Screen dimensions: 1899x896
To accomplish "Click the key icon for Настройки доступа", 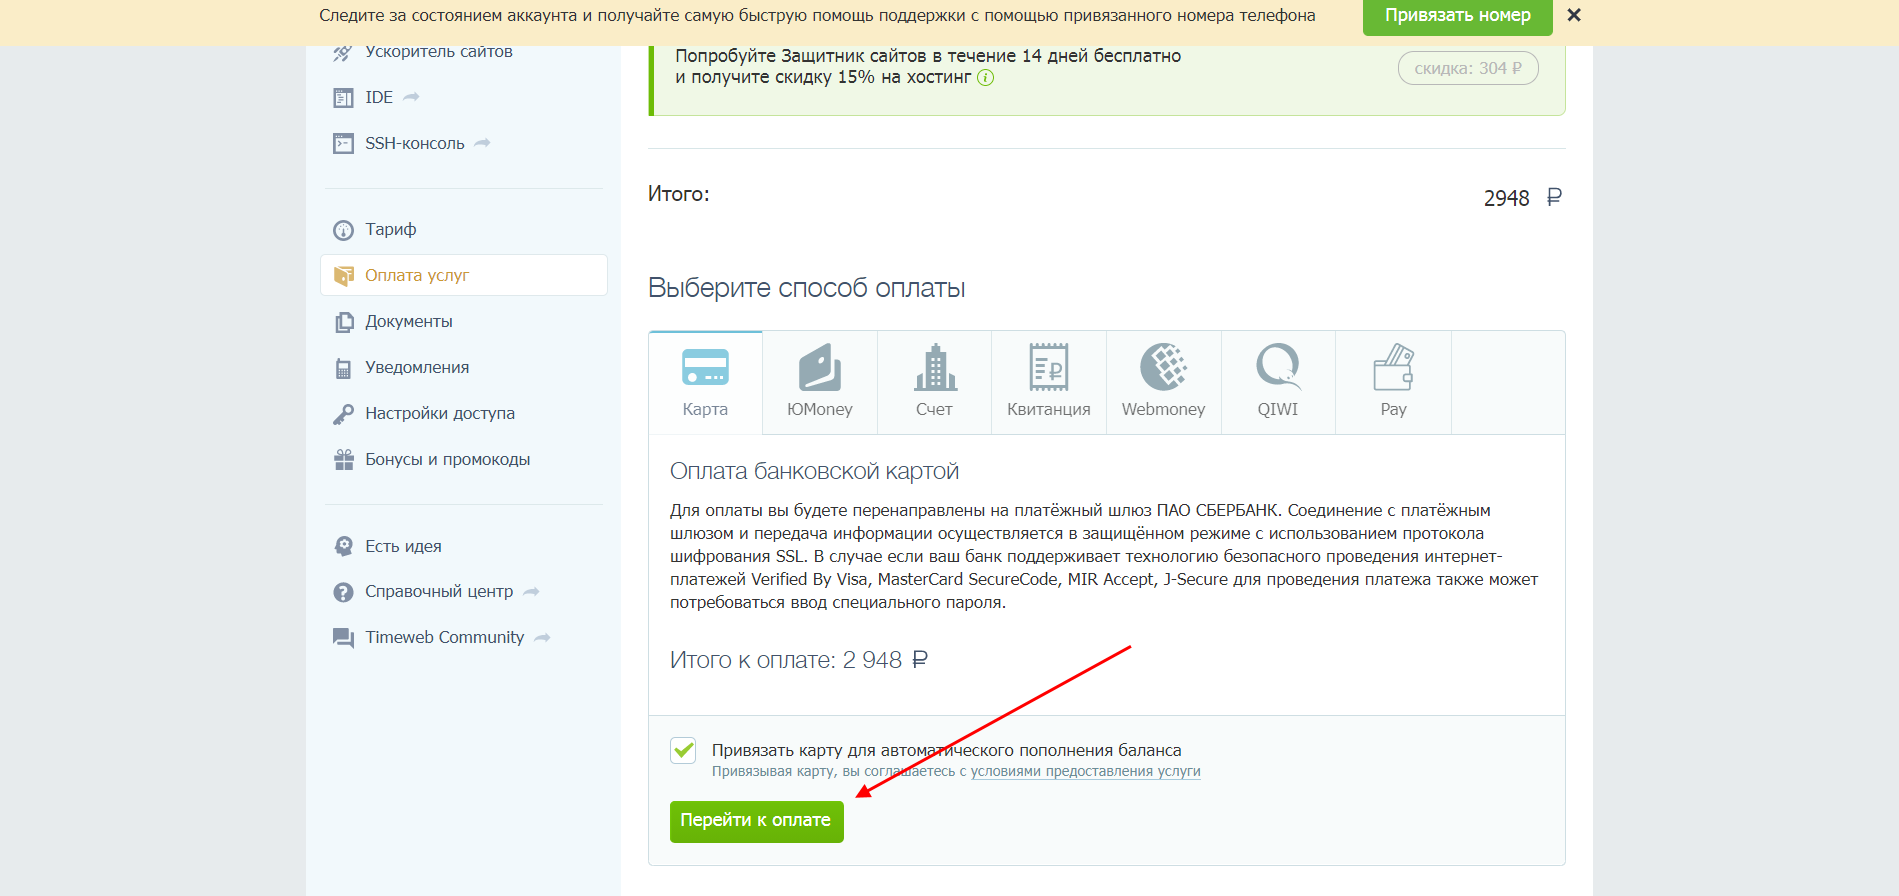I will 343,414.
